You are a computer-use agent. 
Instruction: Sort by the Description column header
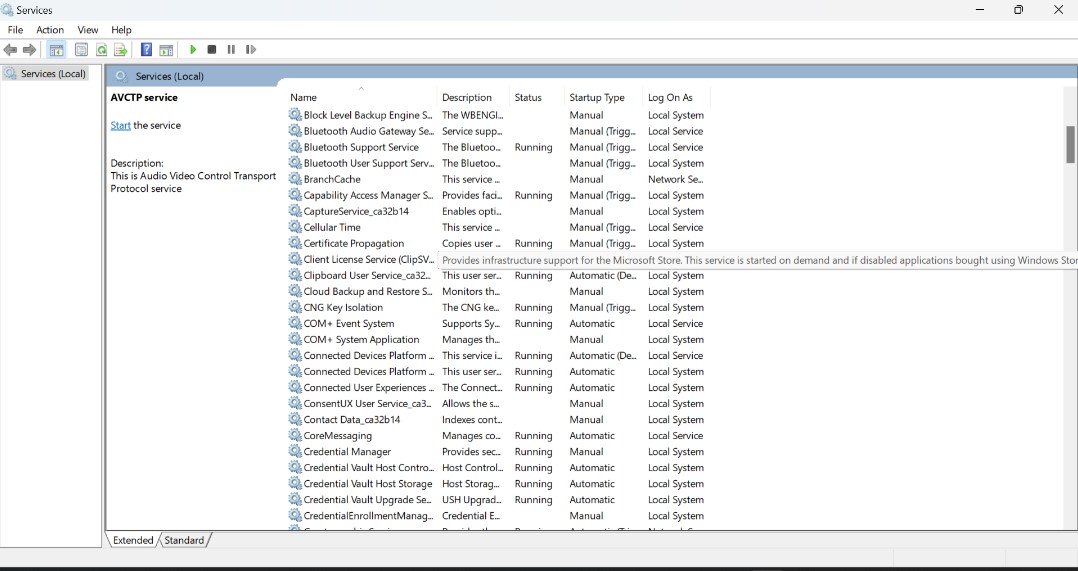(467, 98)
